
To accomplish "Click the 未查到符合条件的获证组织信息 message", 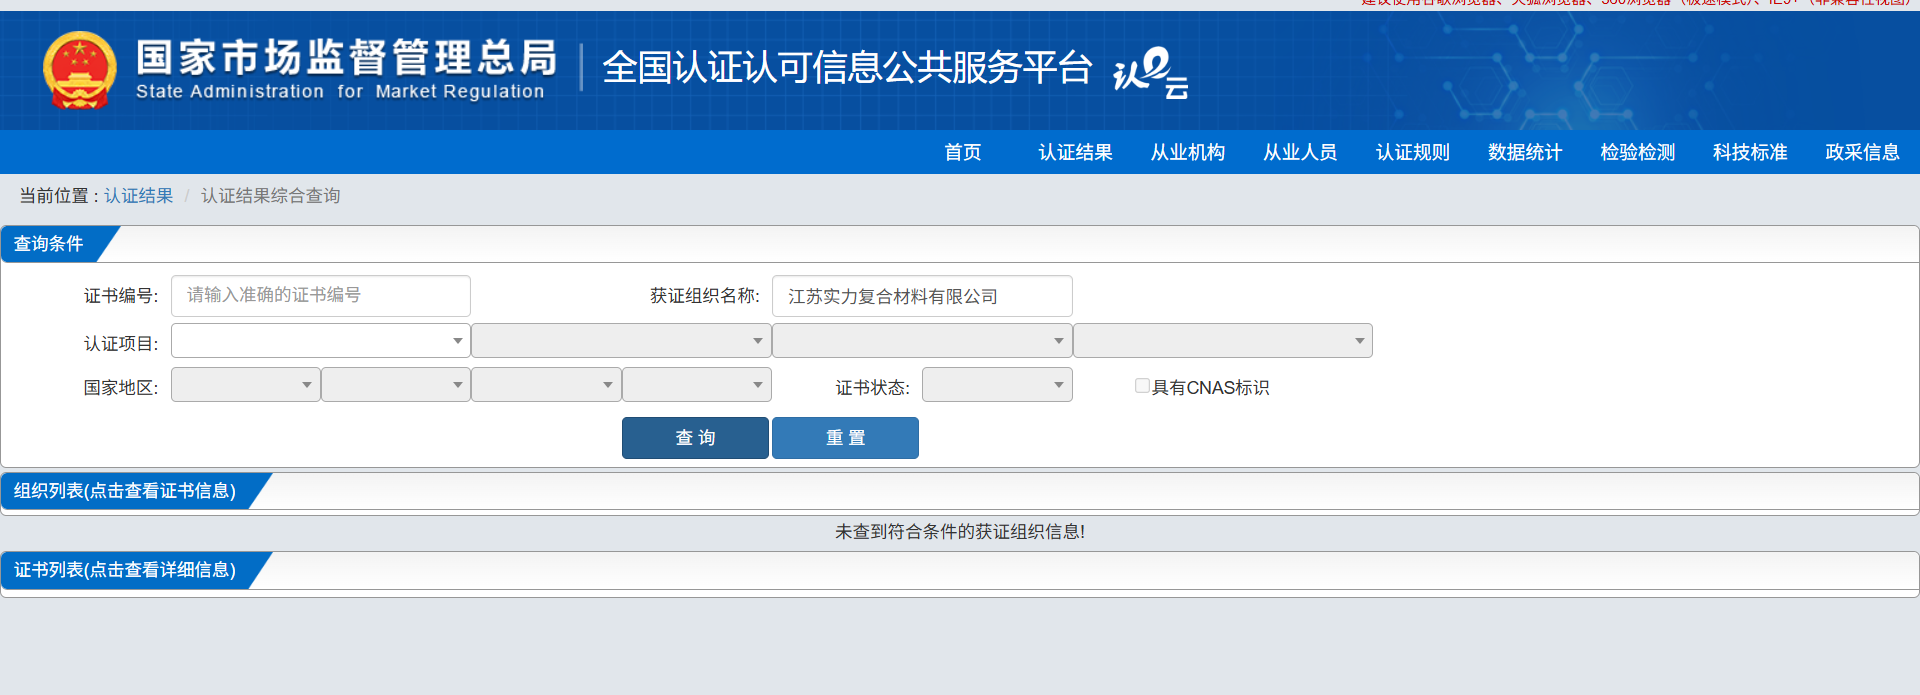I will (x=960, y=532).
